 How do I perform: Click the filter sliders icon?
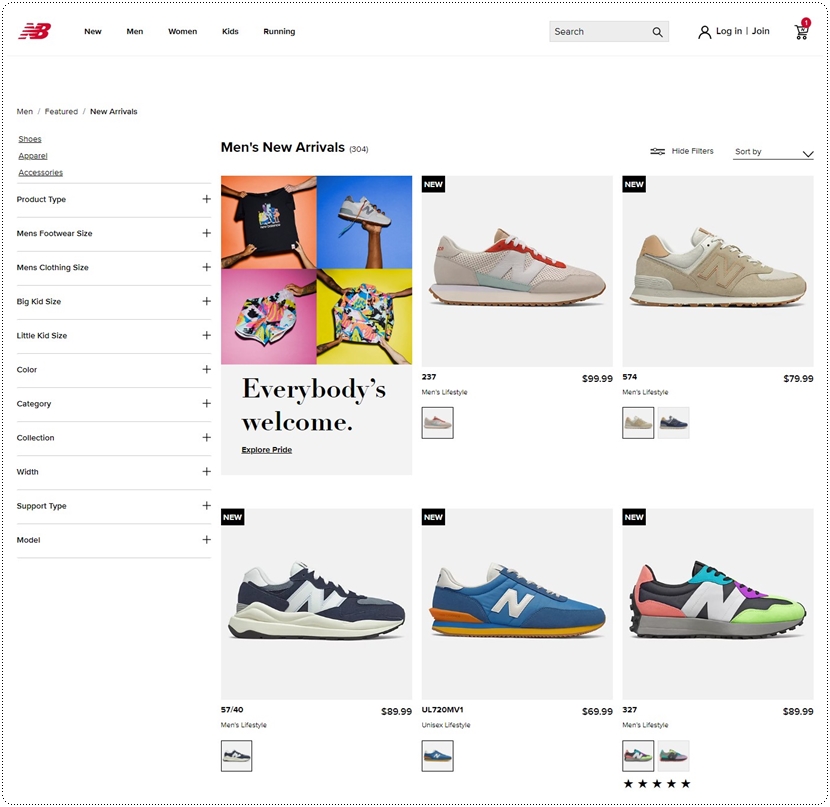pos(657,151)
